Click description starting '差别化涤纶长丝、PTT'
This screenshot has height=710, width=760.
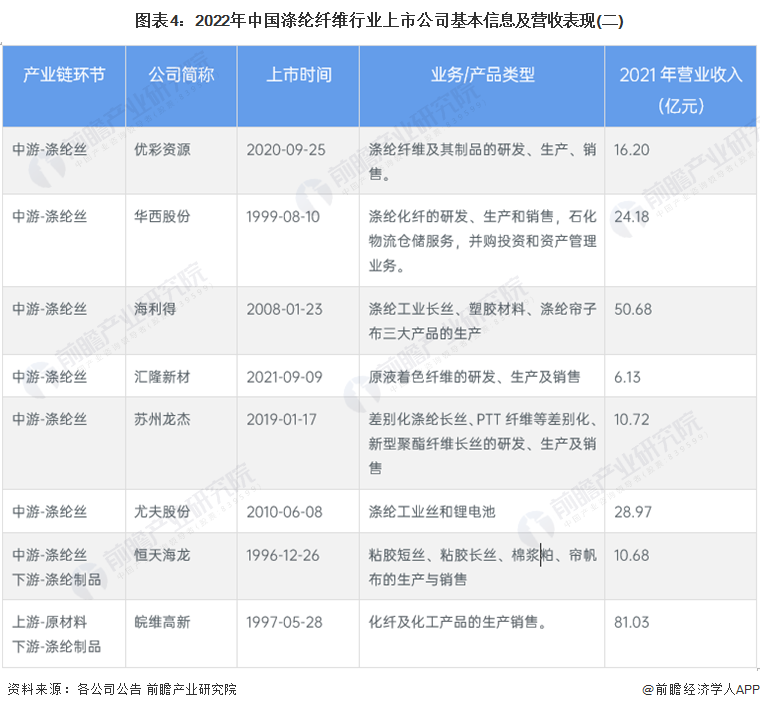[x=482, y=443]
